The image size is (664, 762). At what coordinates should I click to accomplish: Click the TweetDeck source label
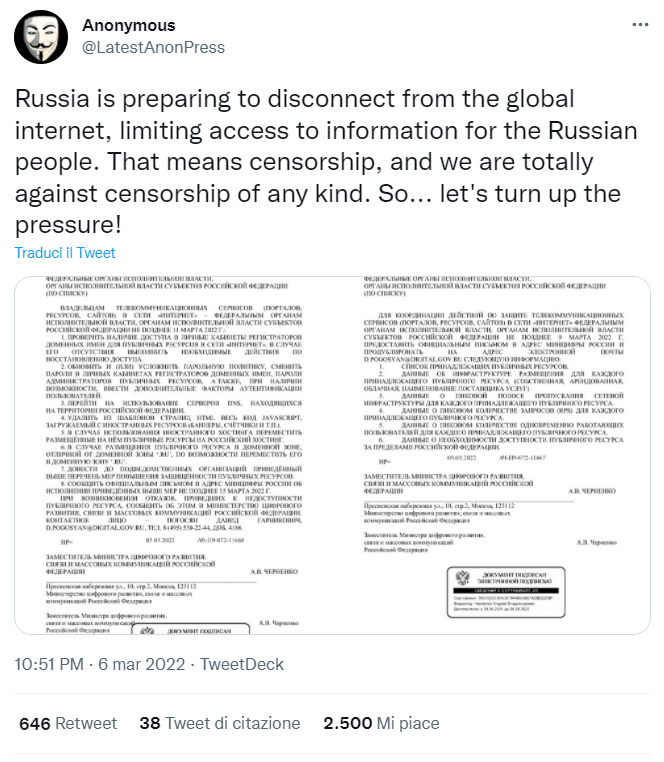pos(243,665)
